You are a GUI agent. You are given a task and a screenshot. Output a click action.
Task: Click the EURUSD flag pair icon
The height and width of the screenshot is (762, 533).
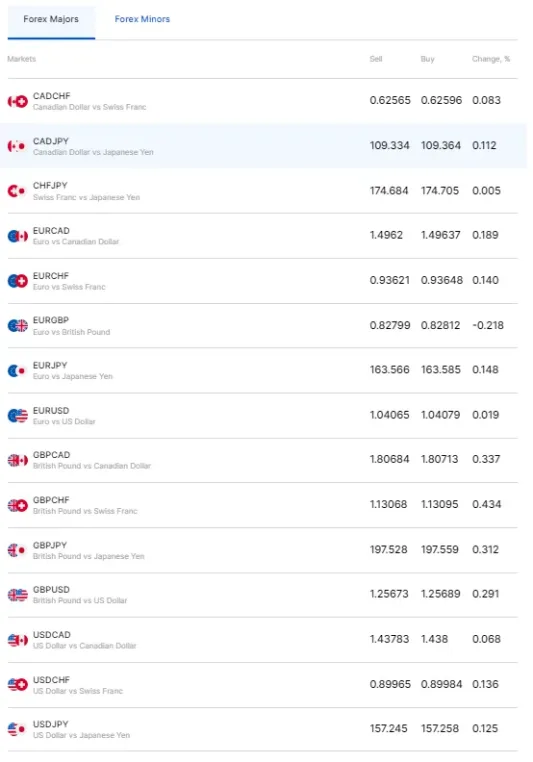[17, 416]
